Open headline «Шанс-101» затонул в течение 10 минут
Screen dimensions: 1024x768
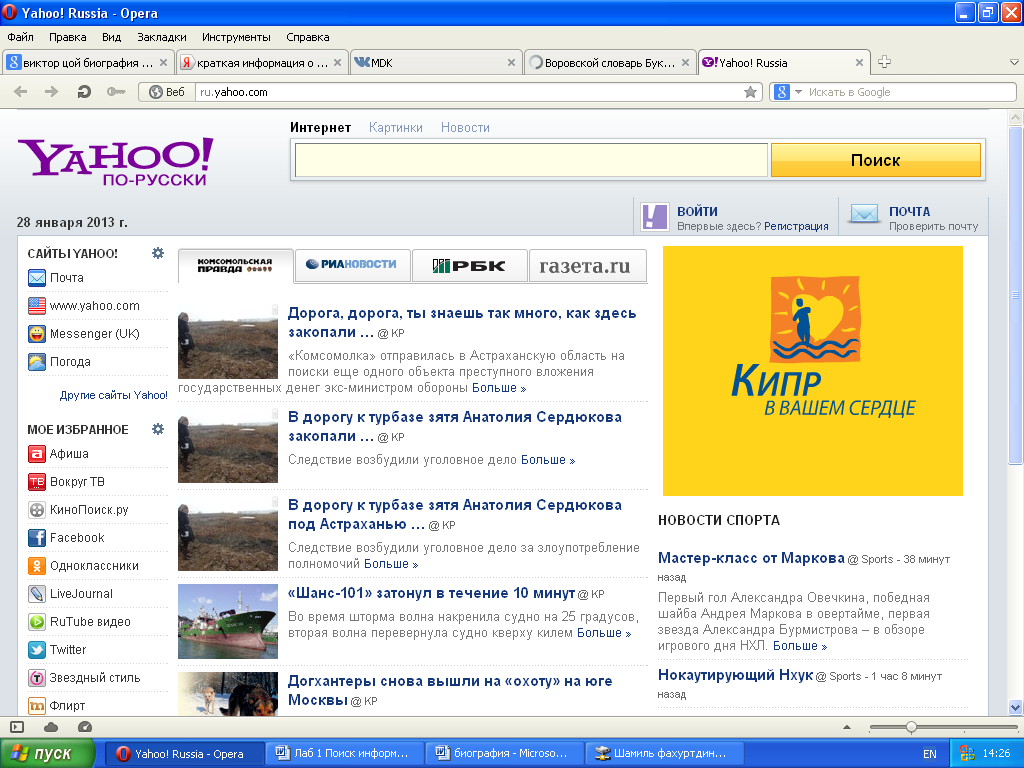coord(431,593)
